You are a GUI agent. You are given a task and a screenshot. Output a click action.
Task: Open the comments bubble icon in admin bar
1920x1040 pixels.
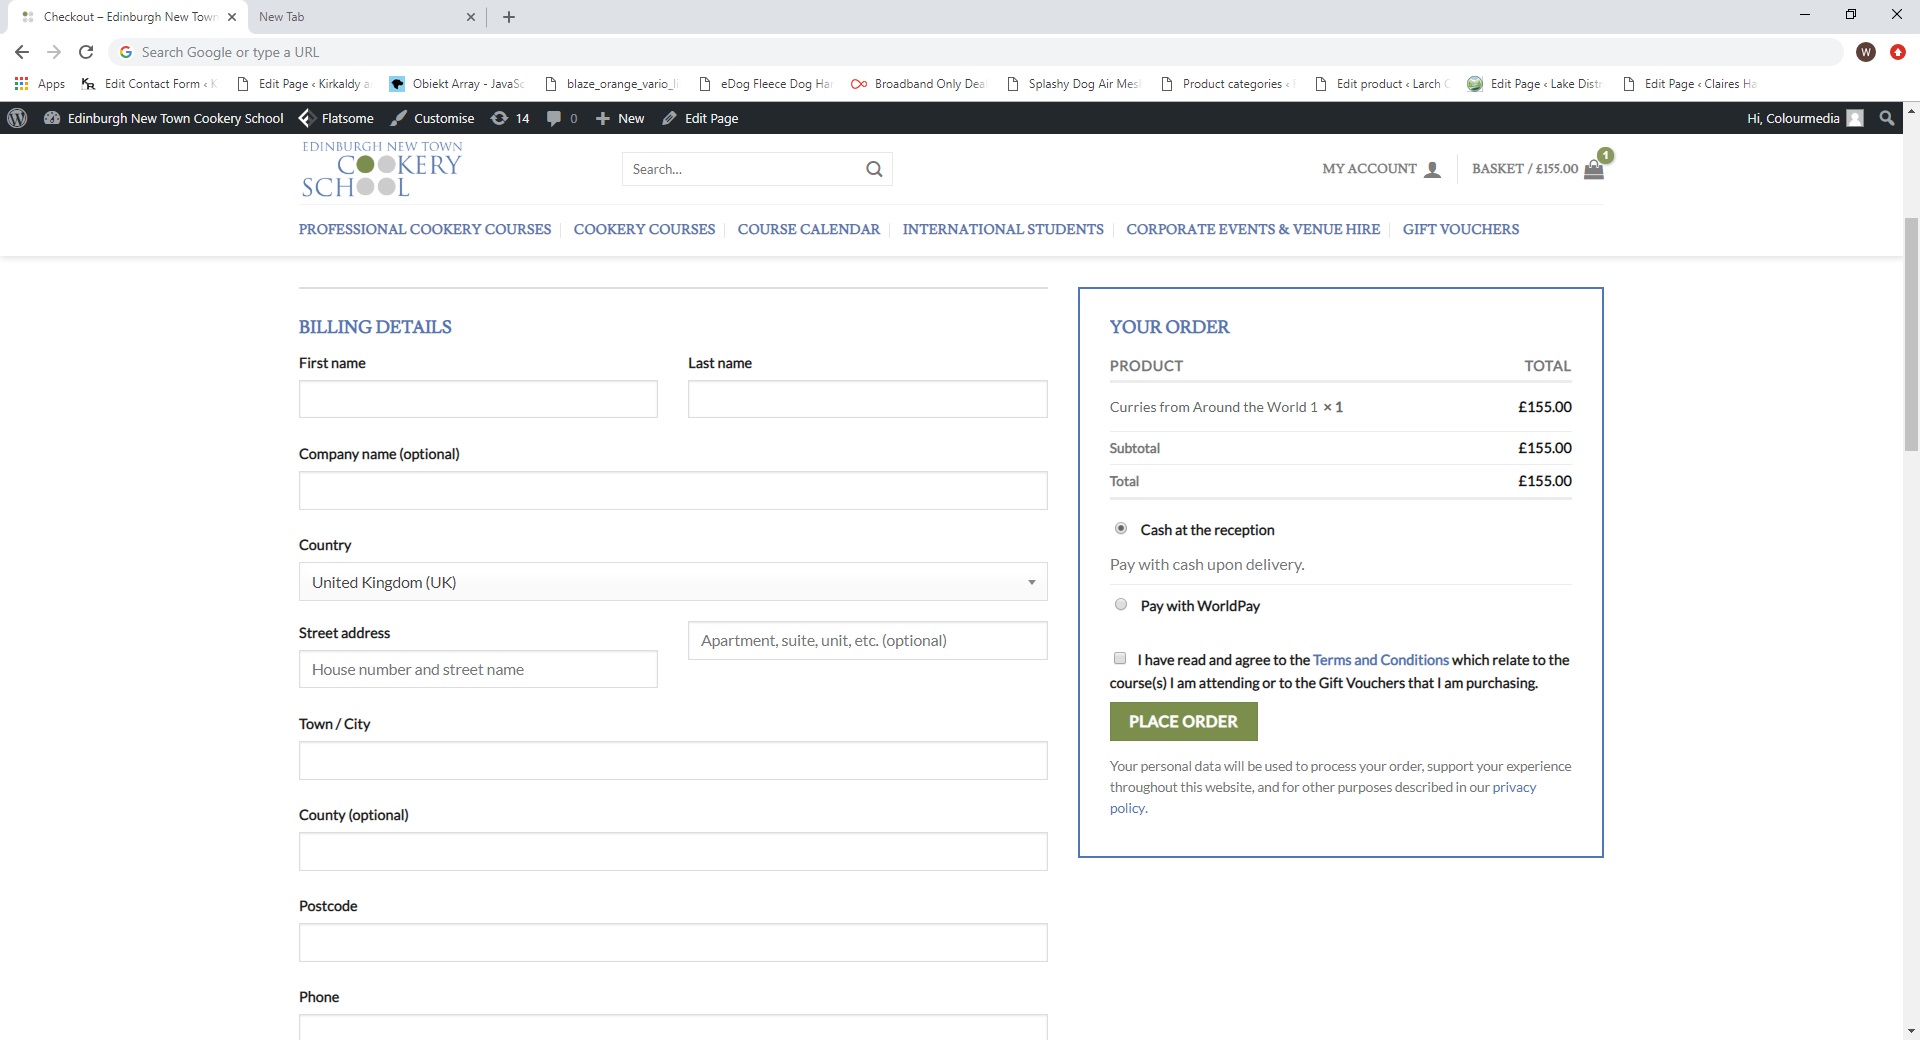click(554, 118)
